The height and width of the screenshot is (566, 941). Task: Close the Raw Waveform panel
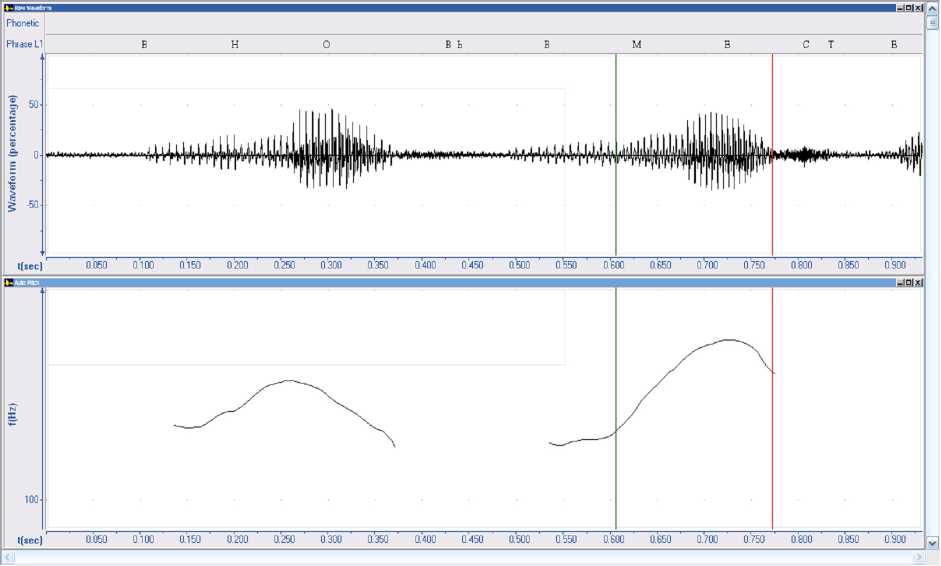point(918,6)
